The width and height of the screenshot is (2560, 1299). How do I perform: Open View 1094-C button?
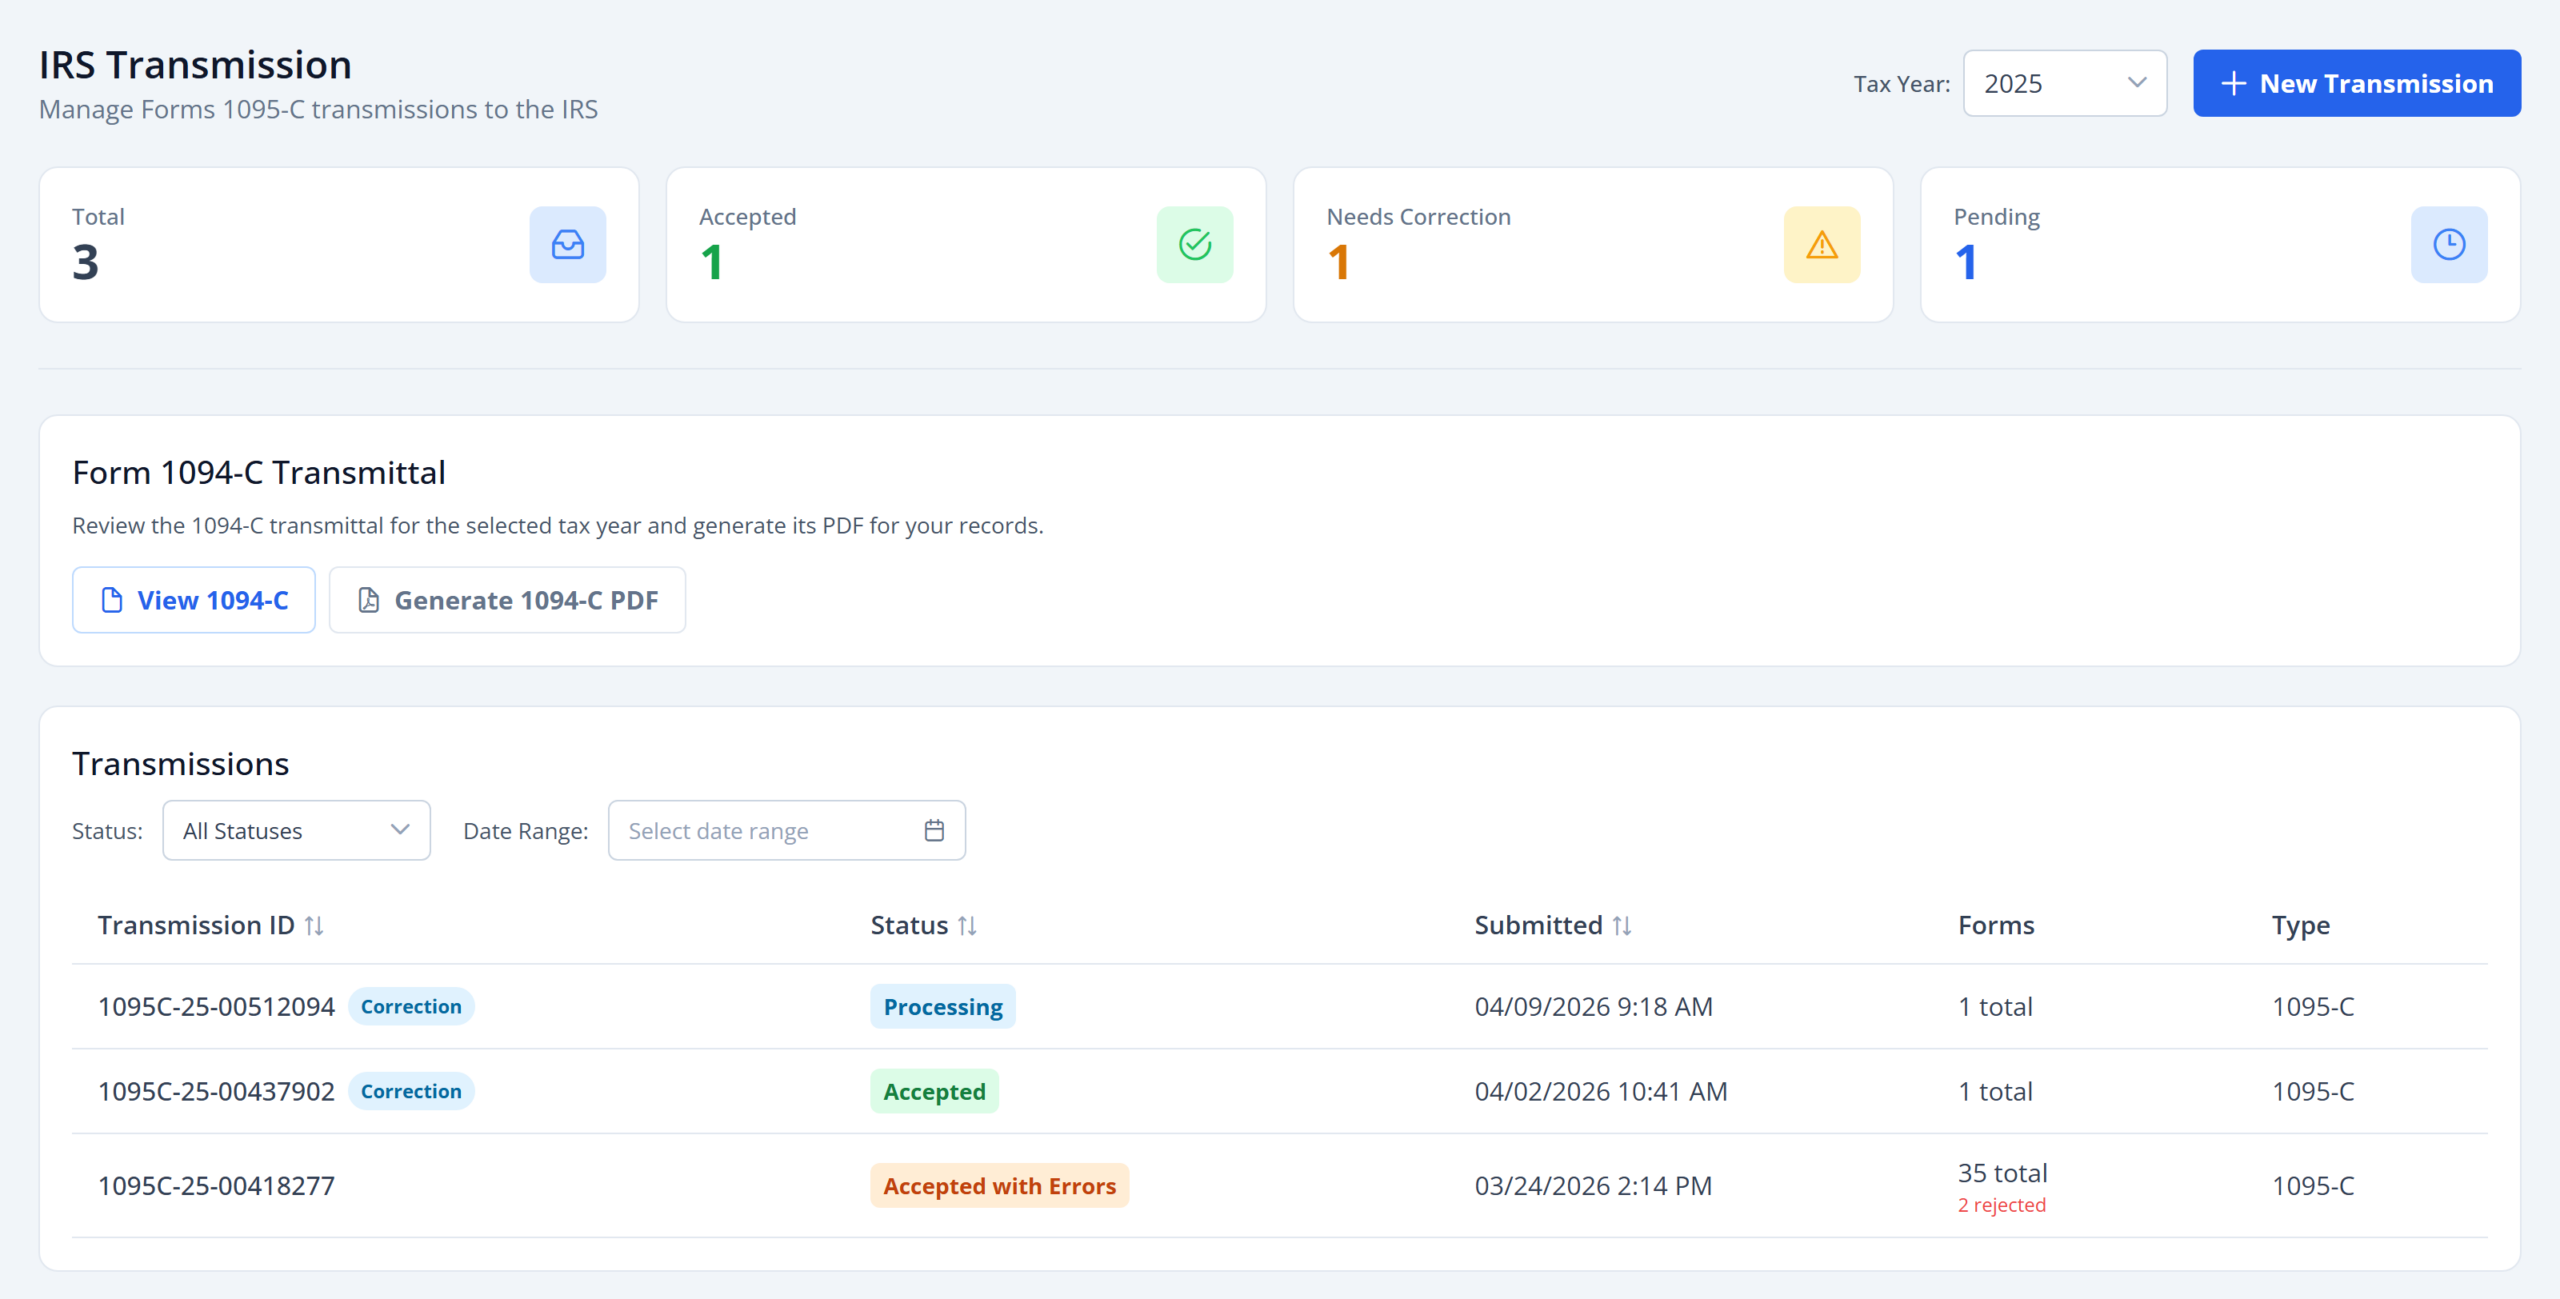click(194, 600)
